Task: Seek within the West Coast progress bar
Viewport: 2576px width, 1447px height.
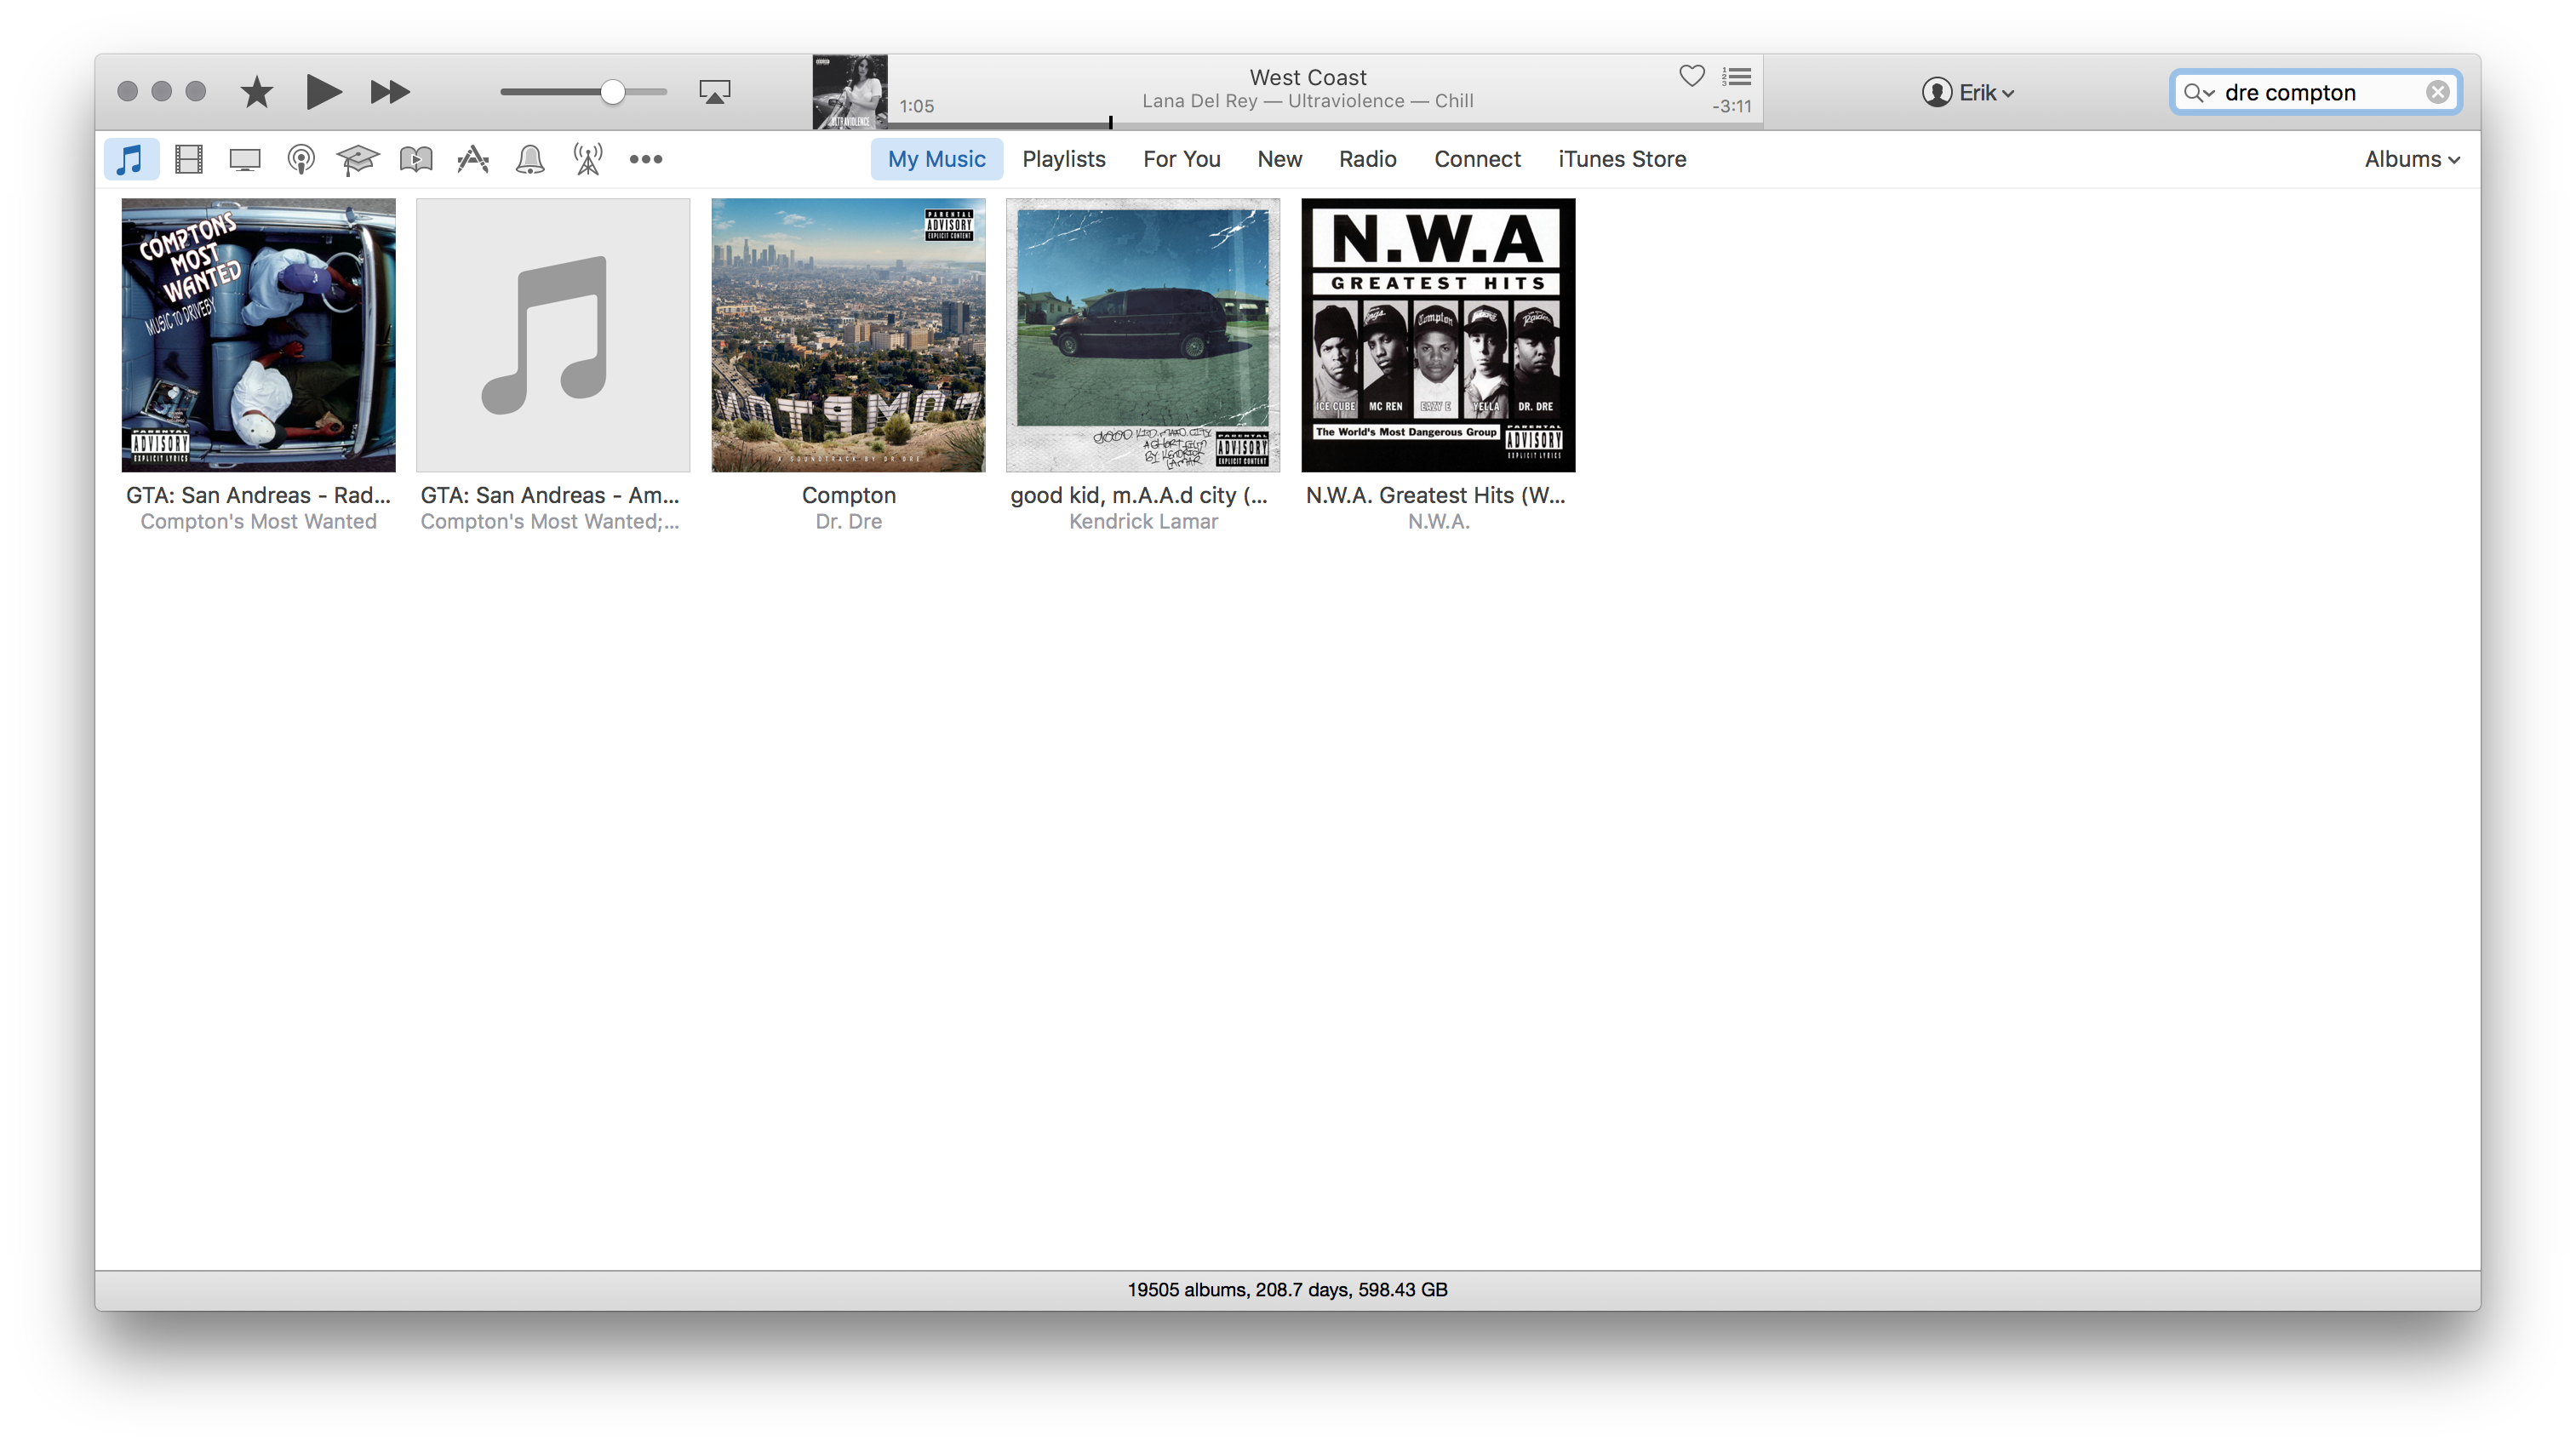Action: 1325,124
